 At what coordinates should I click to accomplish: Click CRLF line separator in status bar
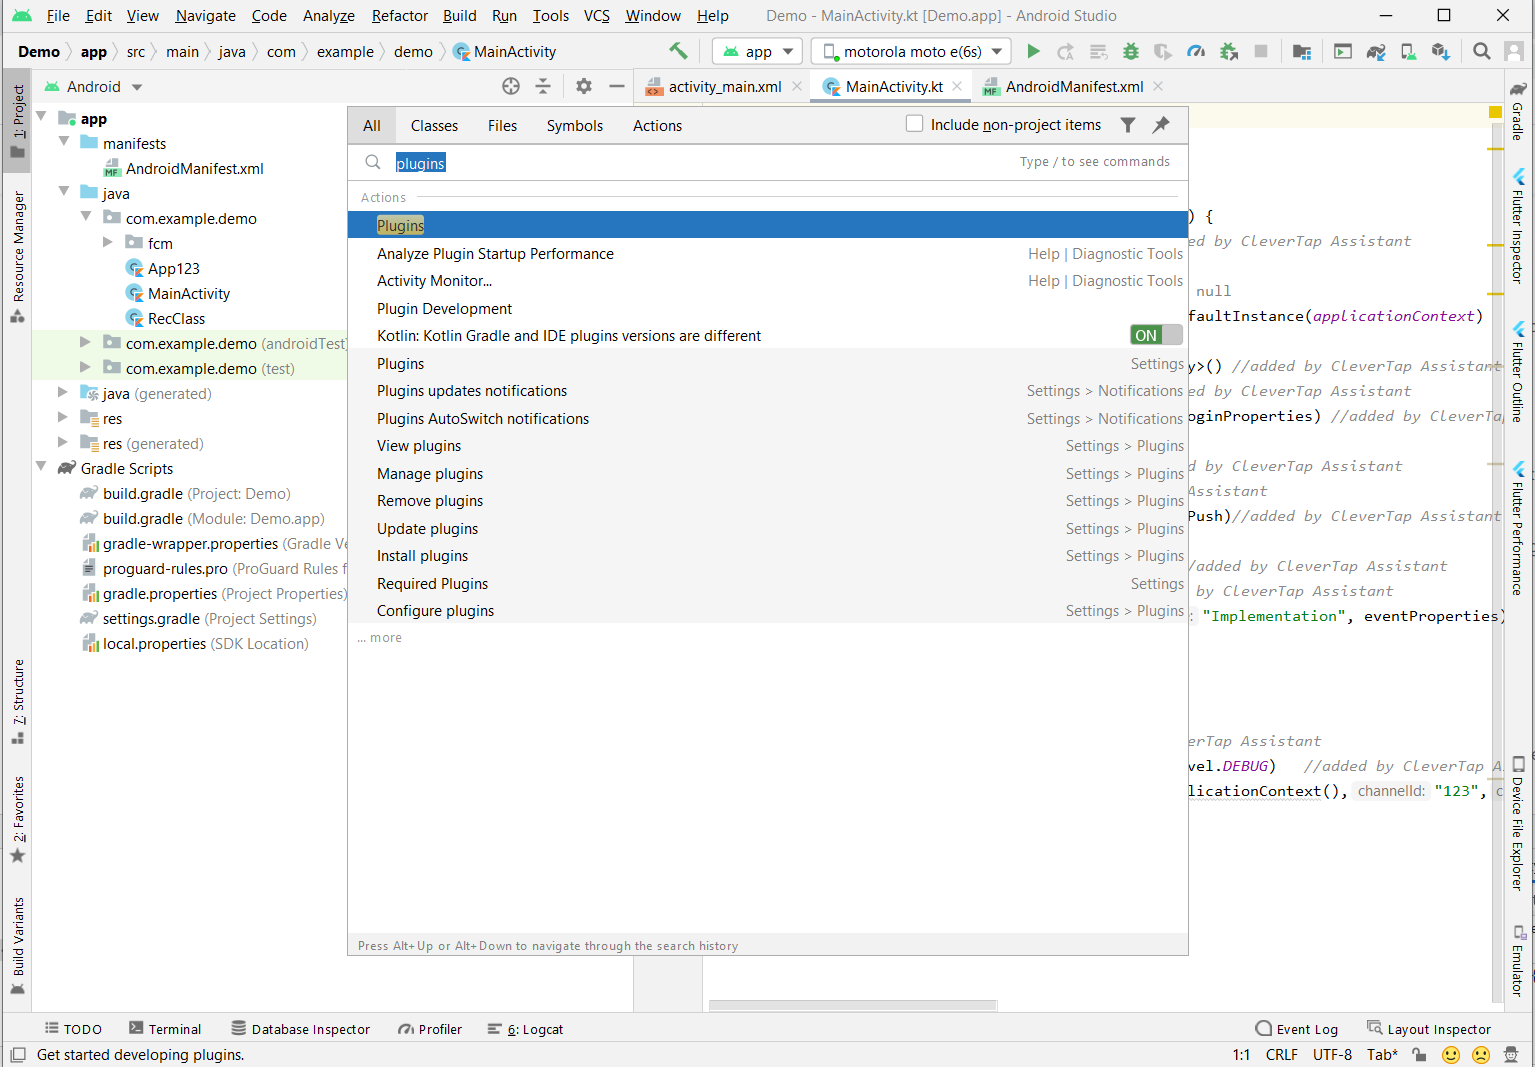pos(1281,1054)
